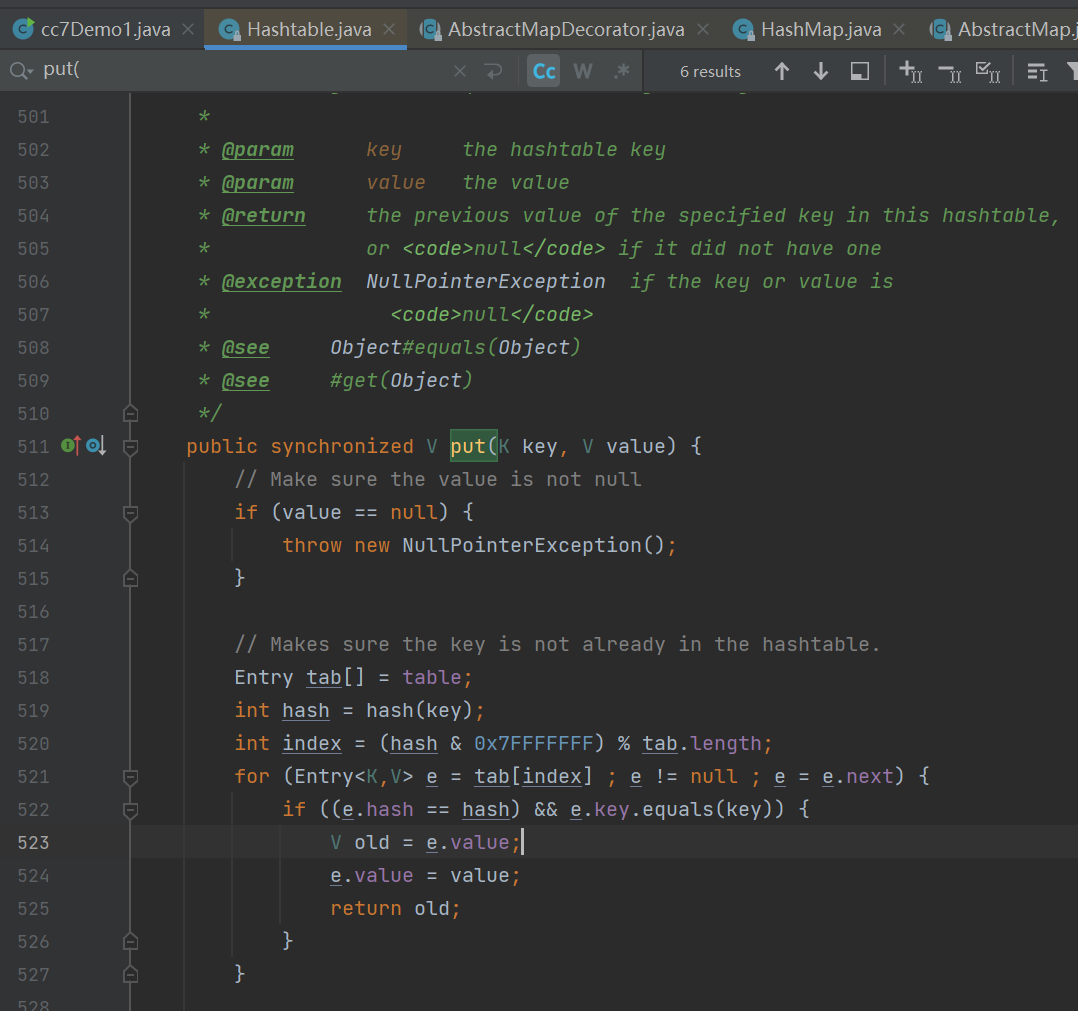Viewport: 1078px width, 1011px height.
Task: Open search results in Find window
Action: click(860, 71)
